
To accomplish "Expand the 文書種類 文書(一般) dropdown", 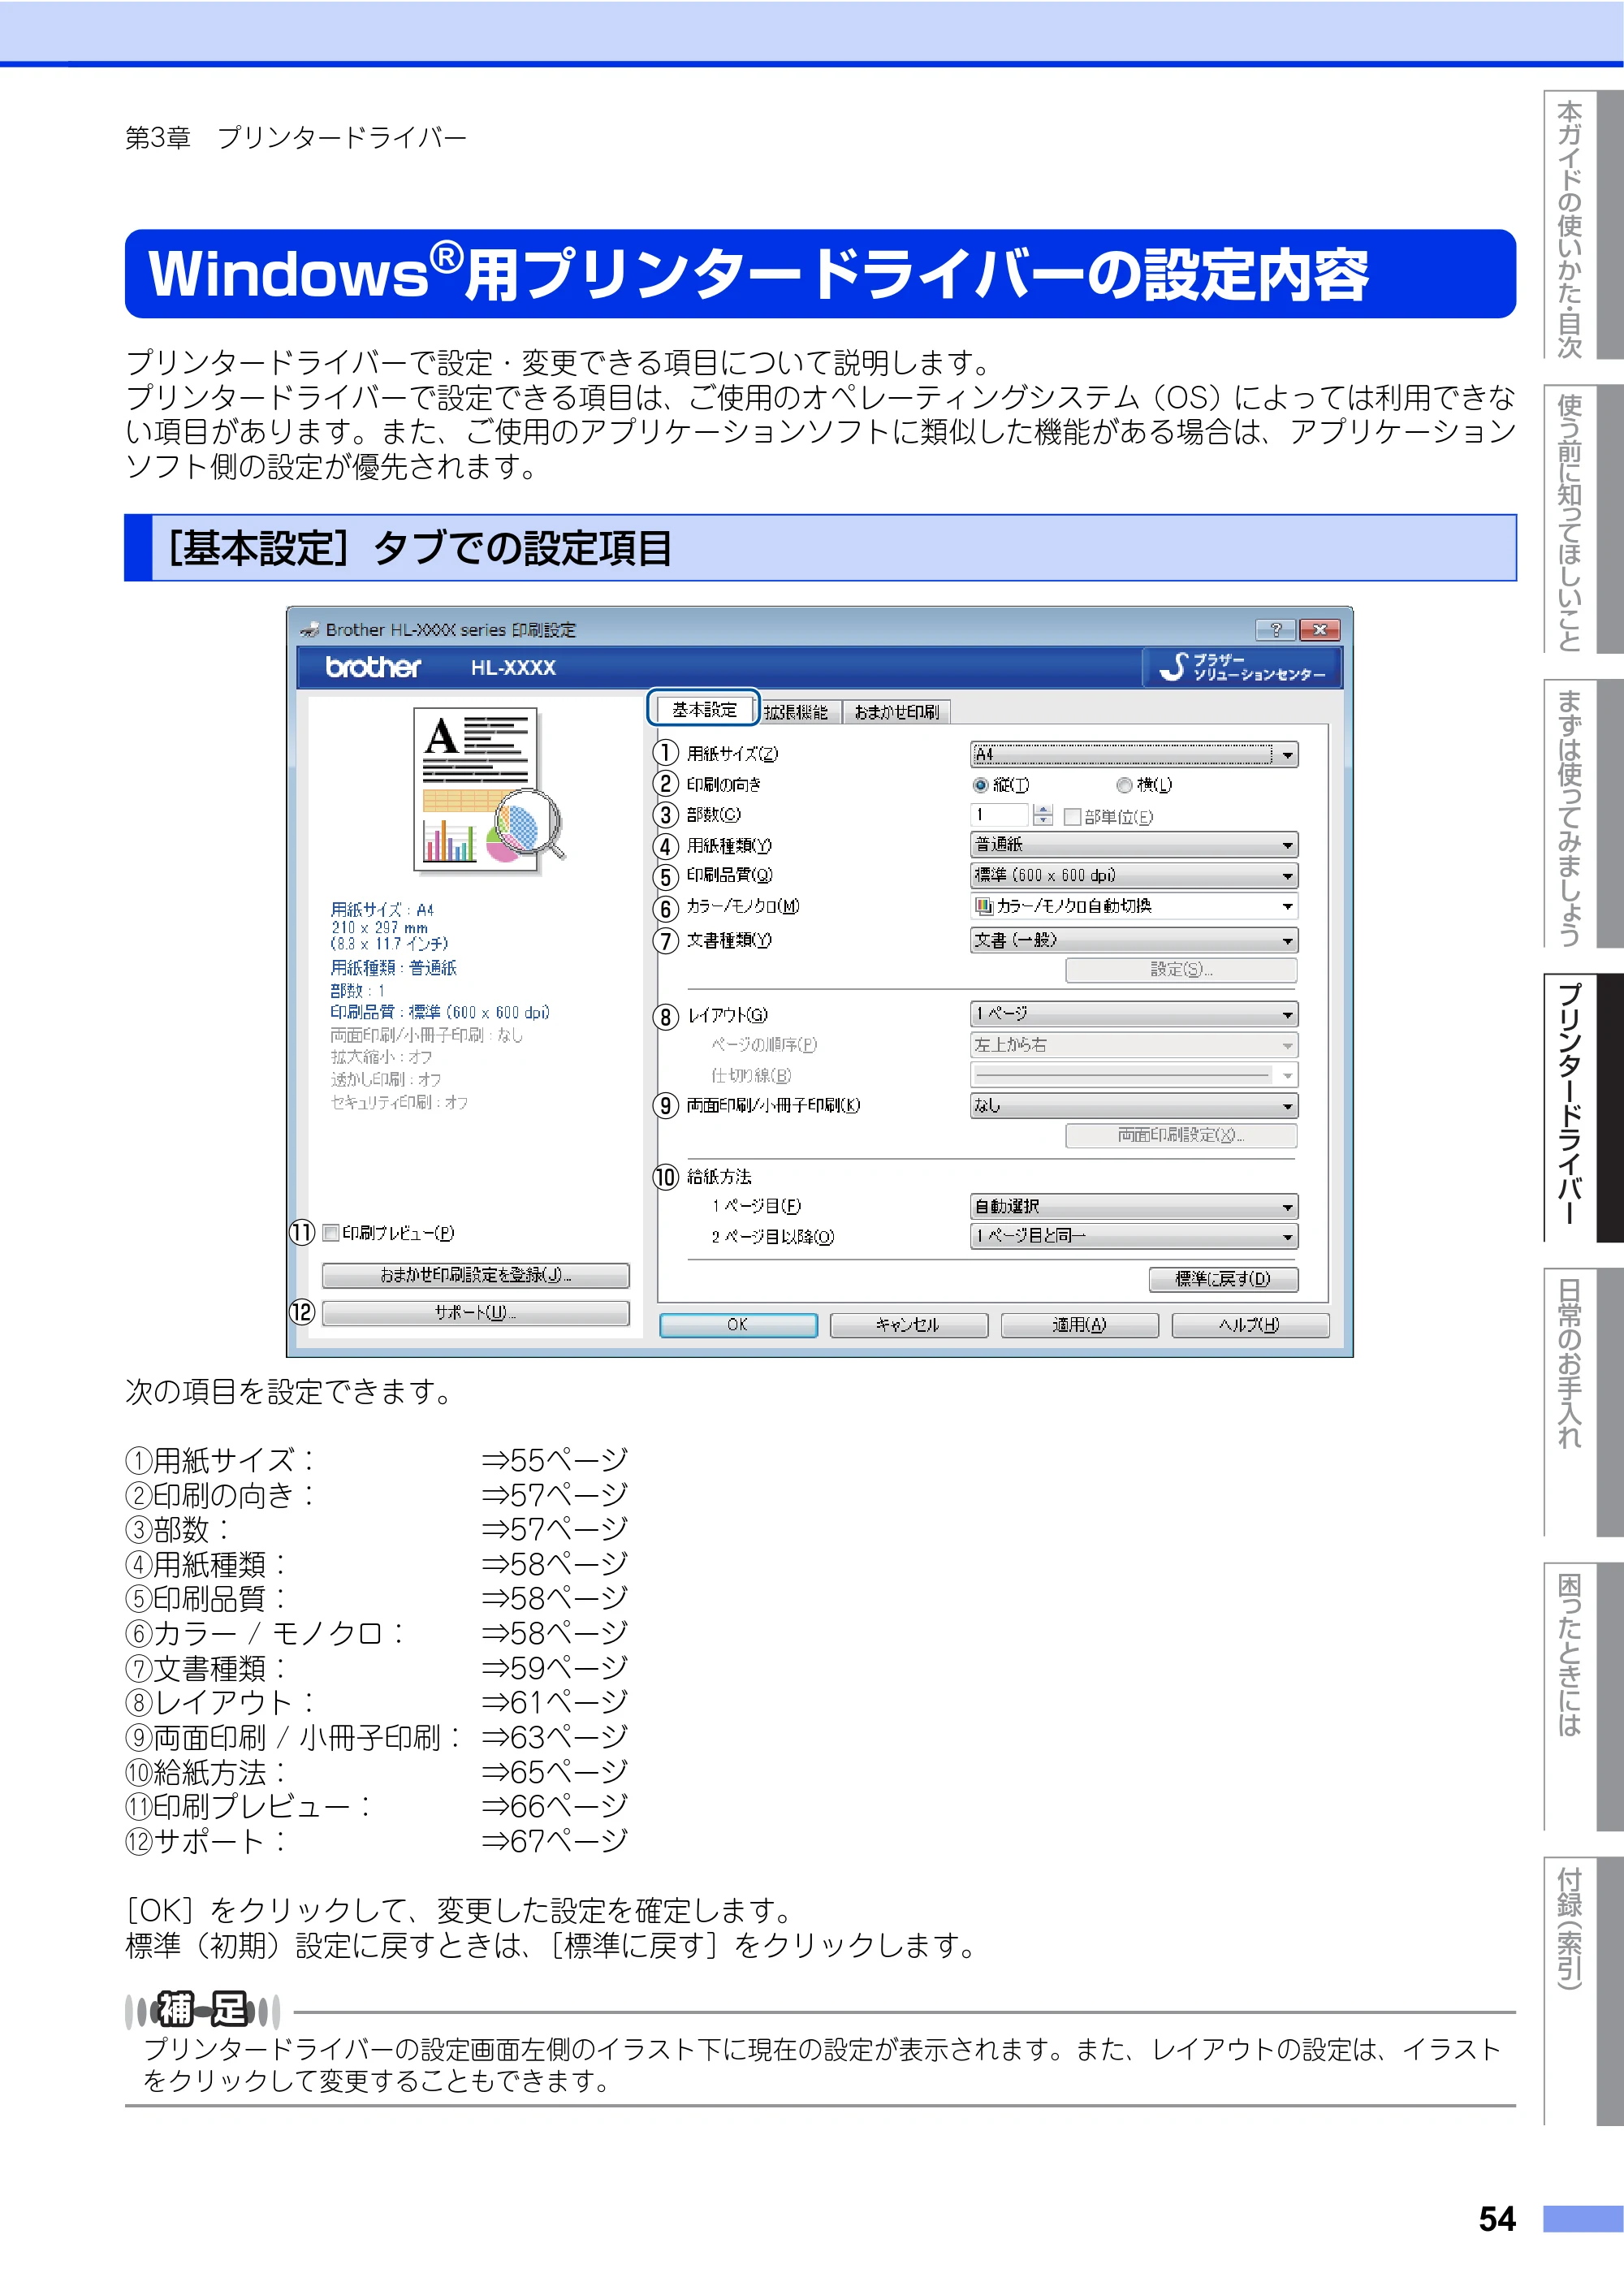I will [1134, 940].
